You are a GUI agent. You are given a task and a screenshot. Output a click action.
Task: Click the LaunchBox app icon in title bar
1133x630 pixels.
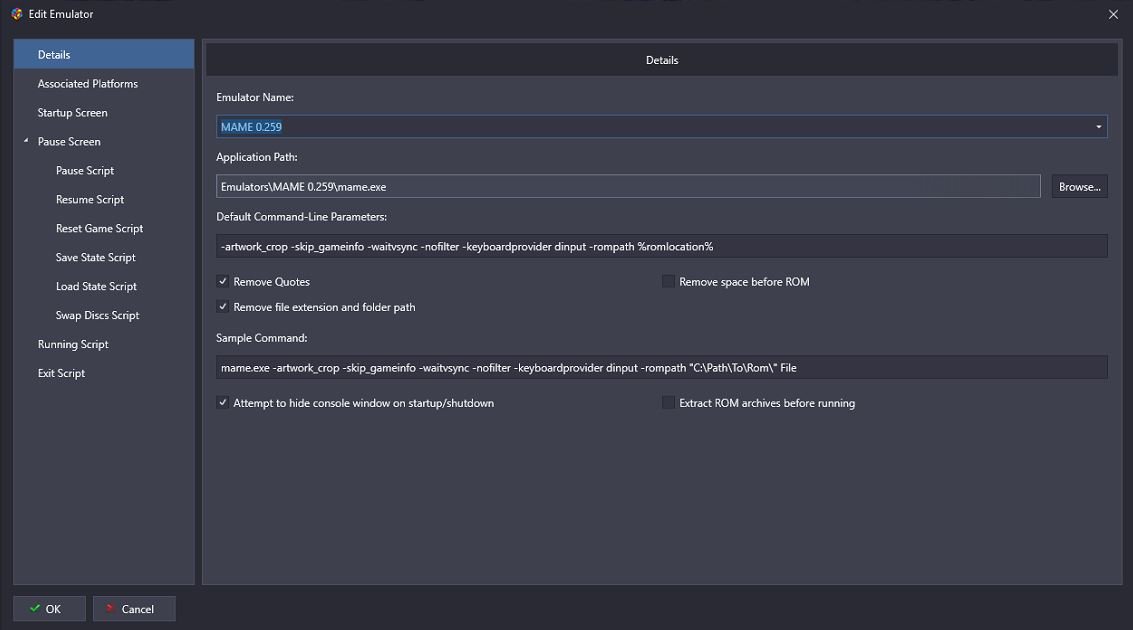click(x=17, y=14)
